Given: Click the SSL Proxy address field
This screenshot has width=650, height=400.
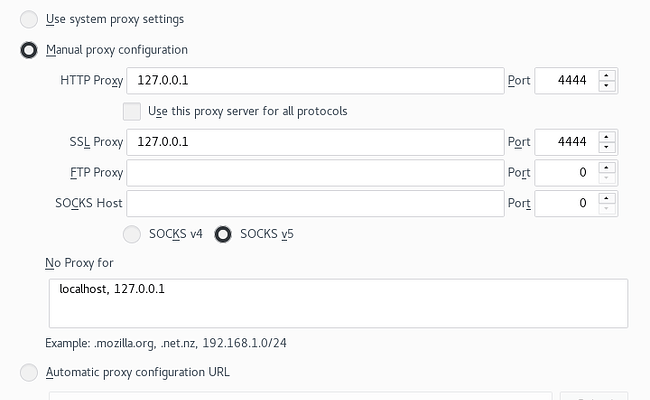Looking at the screenshot, I should pos(315,142).
